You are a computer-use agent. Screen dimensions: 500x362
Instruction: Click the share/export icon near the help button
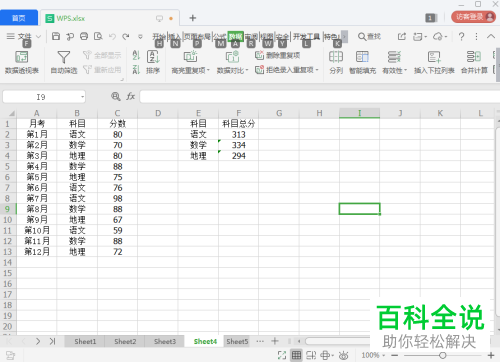tap(402, 36)
